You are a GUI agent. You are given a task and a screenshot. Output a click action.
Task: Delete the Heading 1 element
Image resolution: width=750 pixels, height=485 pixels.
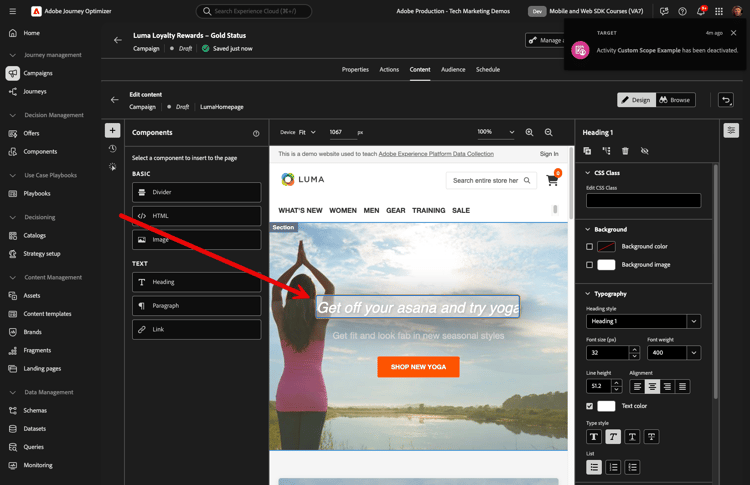point(625,151)
